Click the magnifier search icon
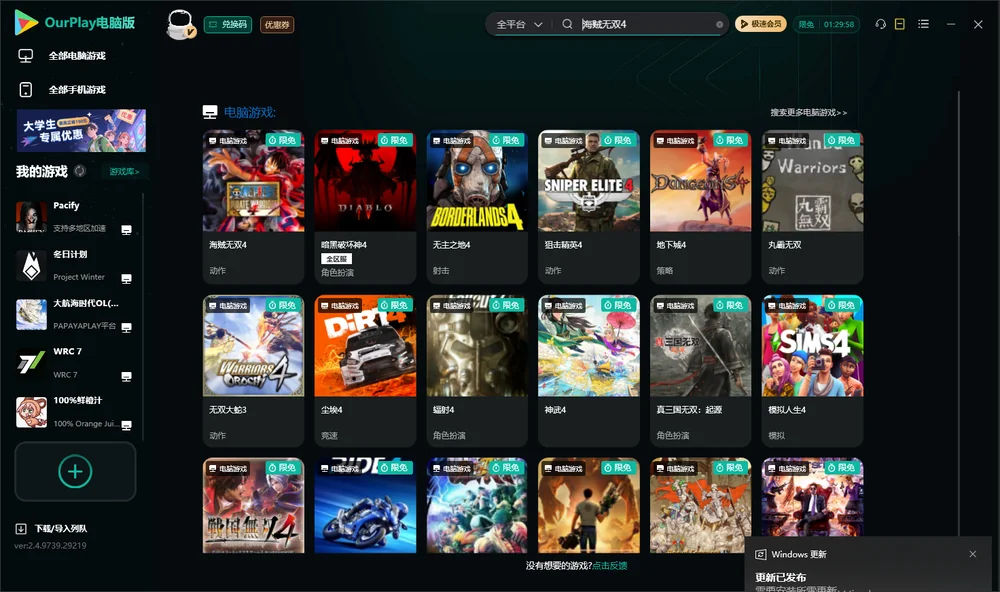Viewport: 1000px width, 592px height. pos(567,24)
